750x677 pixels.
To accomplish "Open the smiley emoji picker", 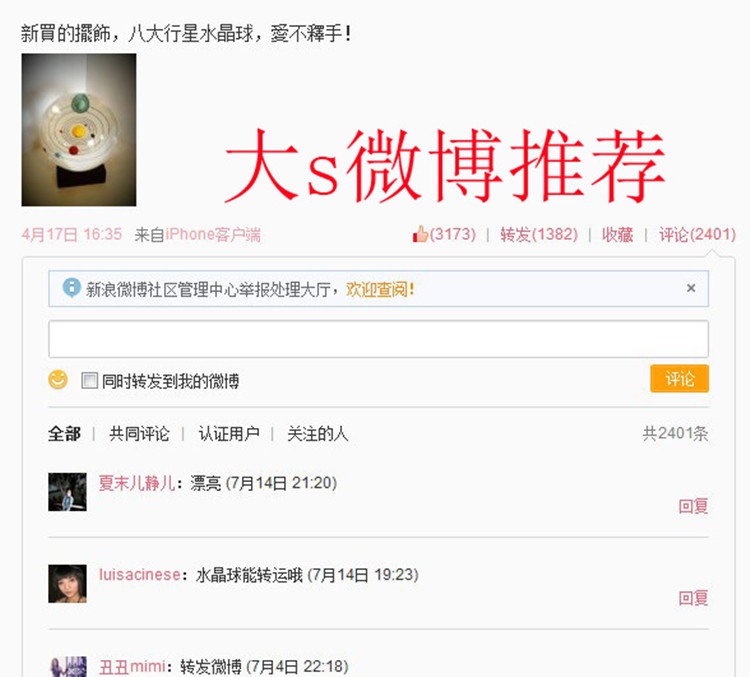I will (58, 380).
